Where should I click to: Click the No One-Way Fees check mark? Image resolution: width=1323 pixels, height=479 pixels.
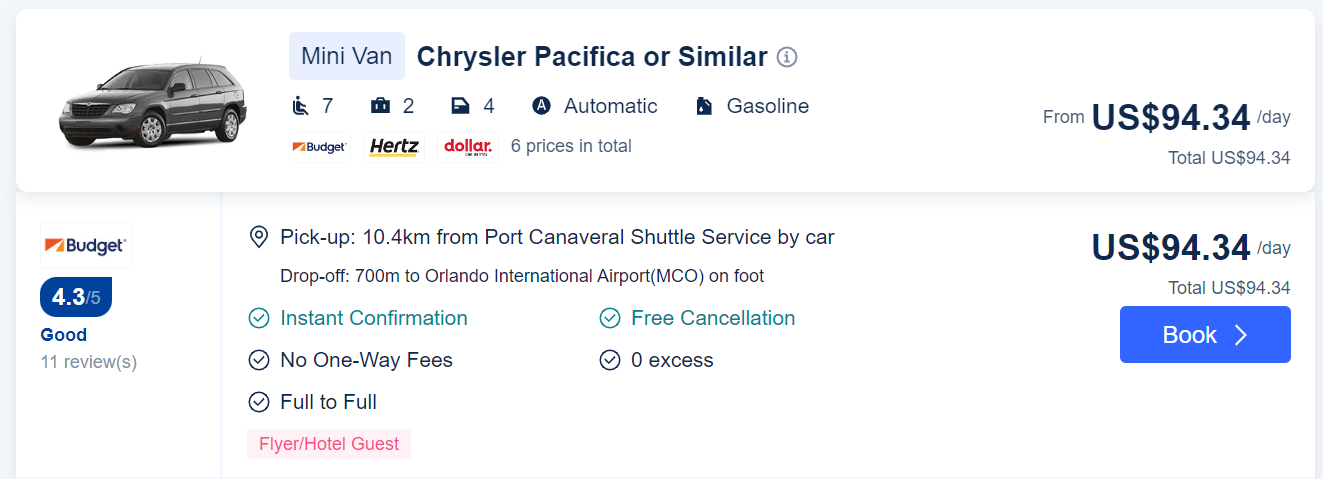click(259, 360)
